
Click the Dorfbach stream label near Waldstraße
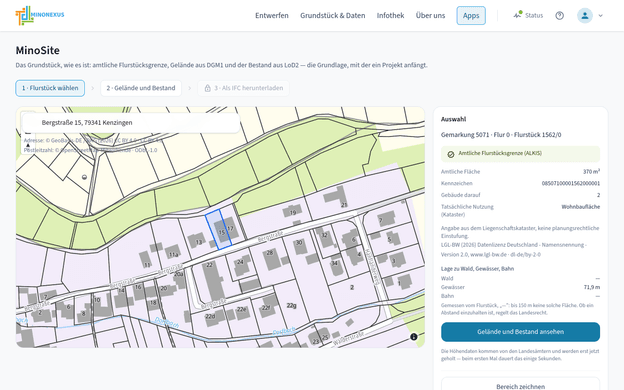tap(284, 331)
